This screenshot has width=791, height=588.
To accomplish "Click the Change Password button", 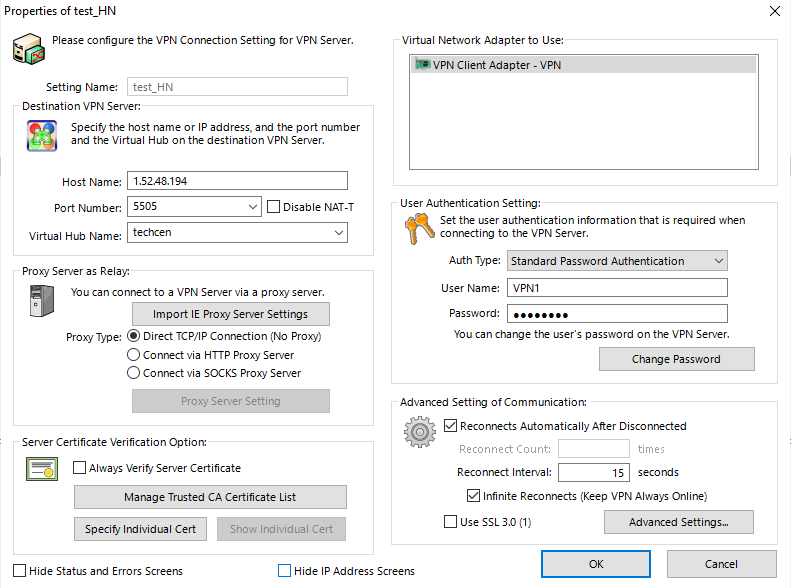I will click(676, 359).
